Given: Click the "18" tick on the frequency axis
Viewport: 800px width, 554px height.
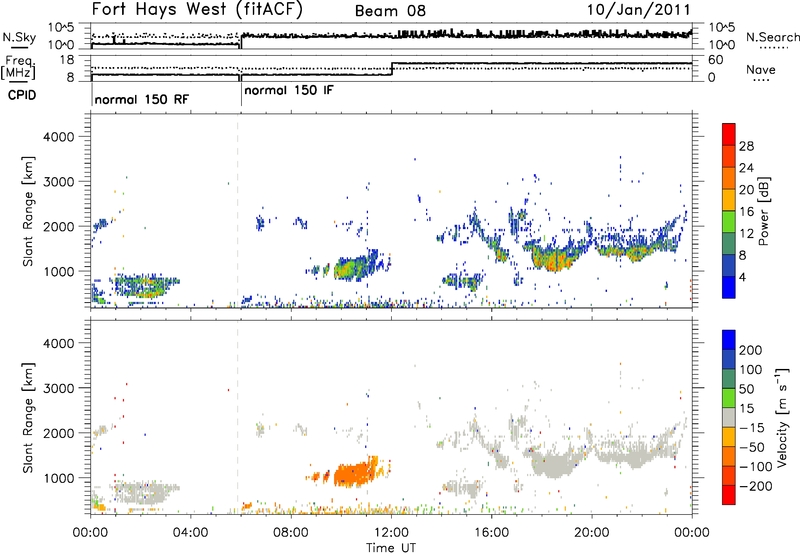Looking at the screenshot, I should [x=67, y=60].
